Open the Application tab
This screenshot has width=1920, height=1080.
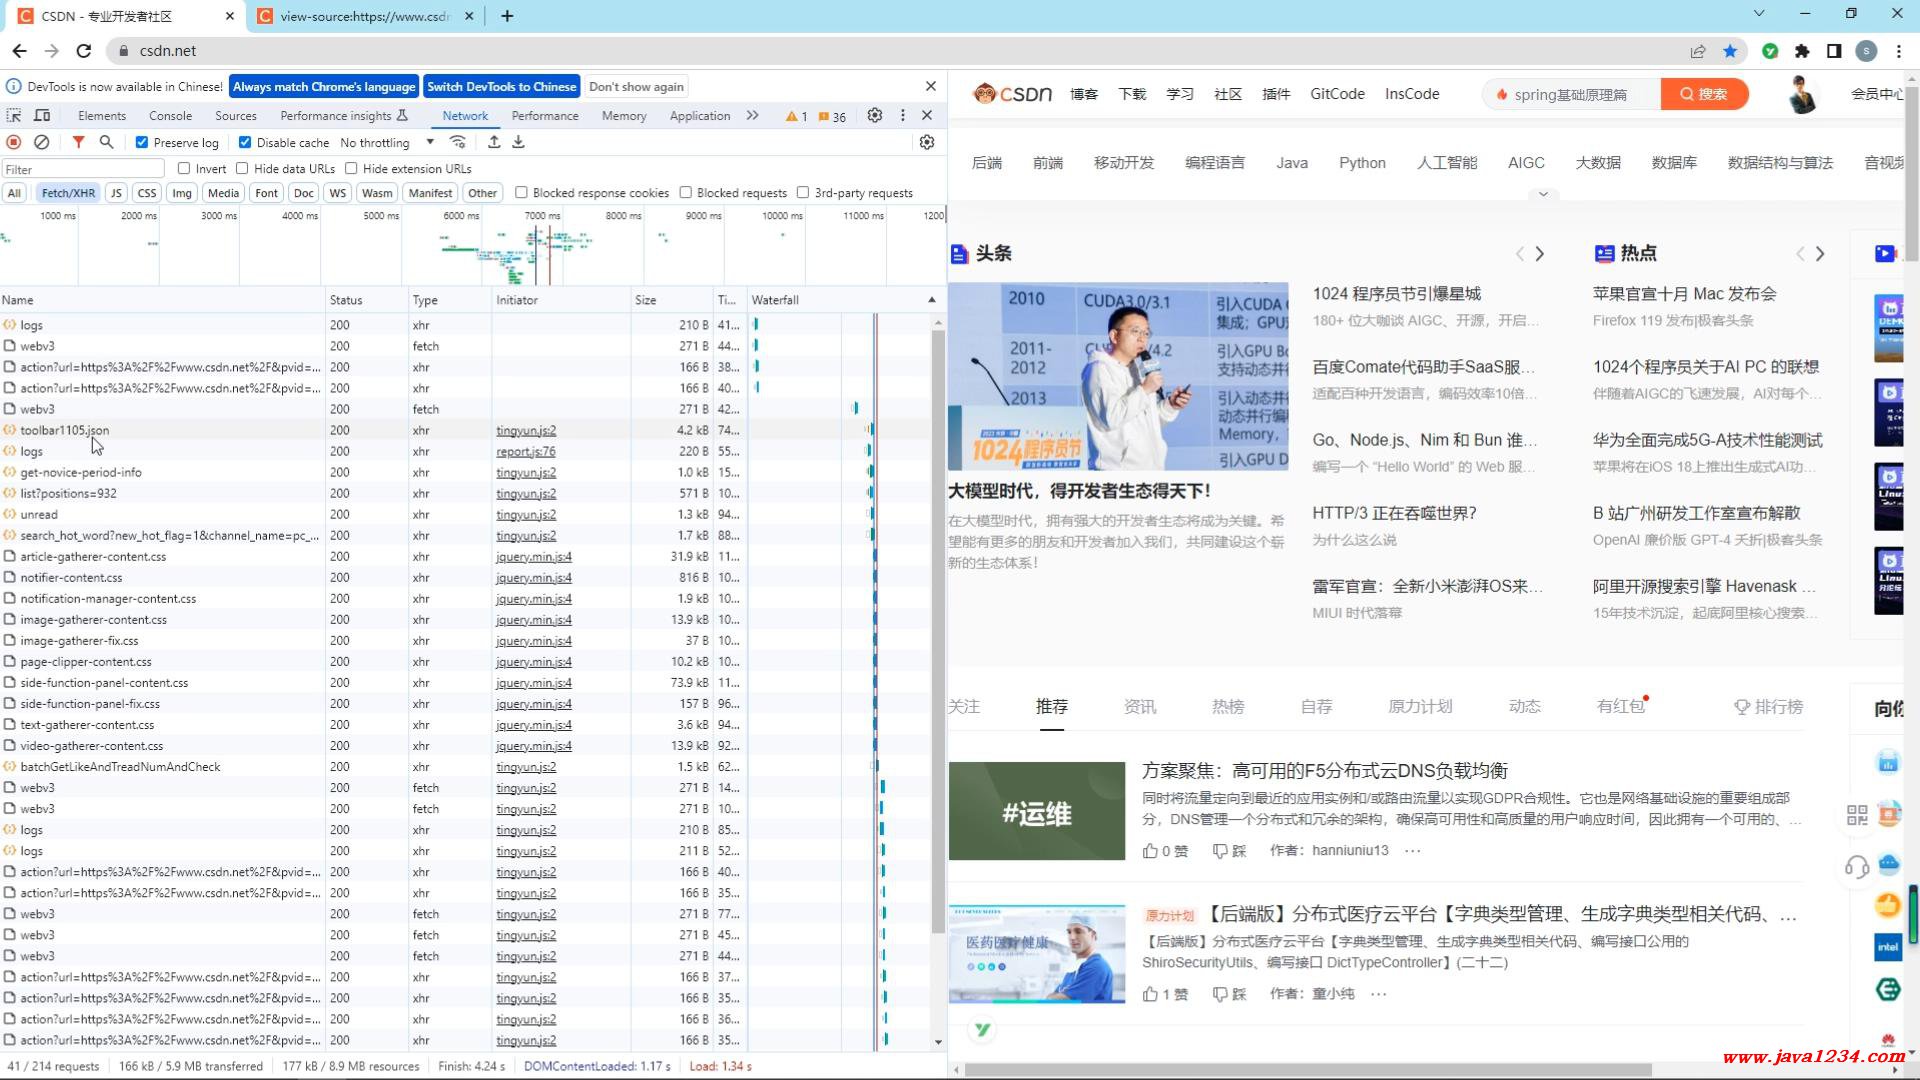700,116
